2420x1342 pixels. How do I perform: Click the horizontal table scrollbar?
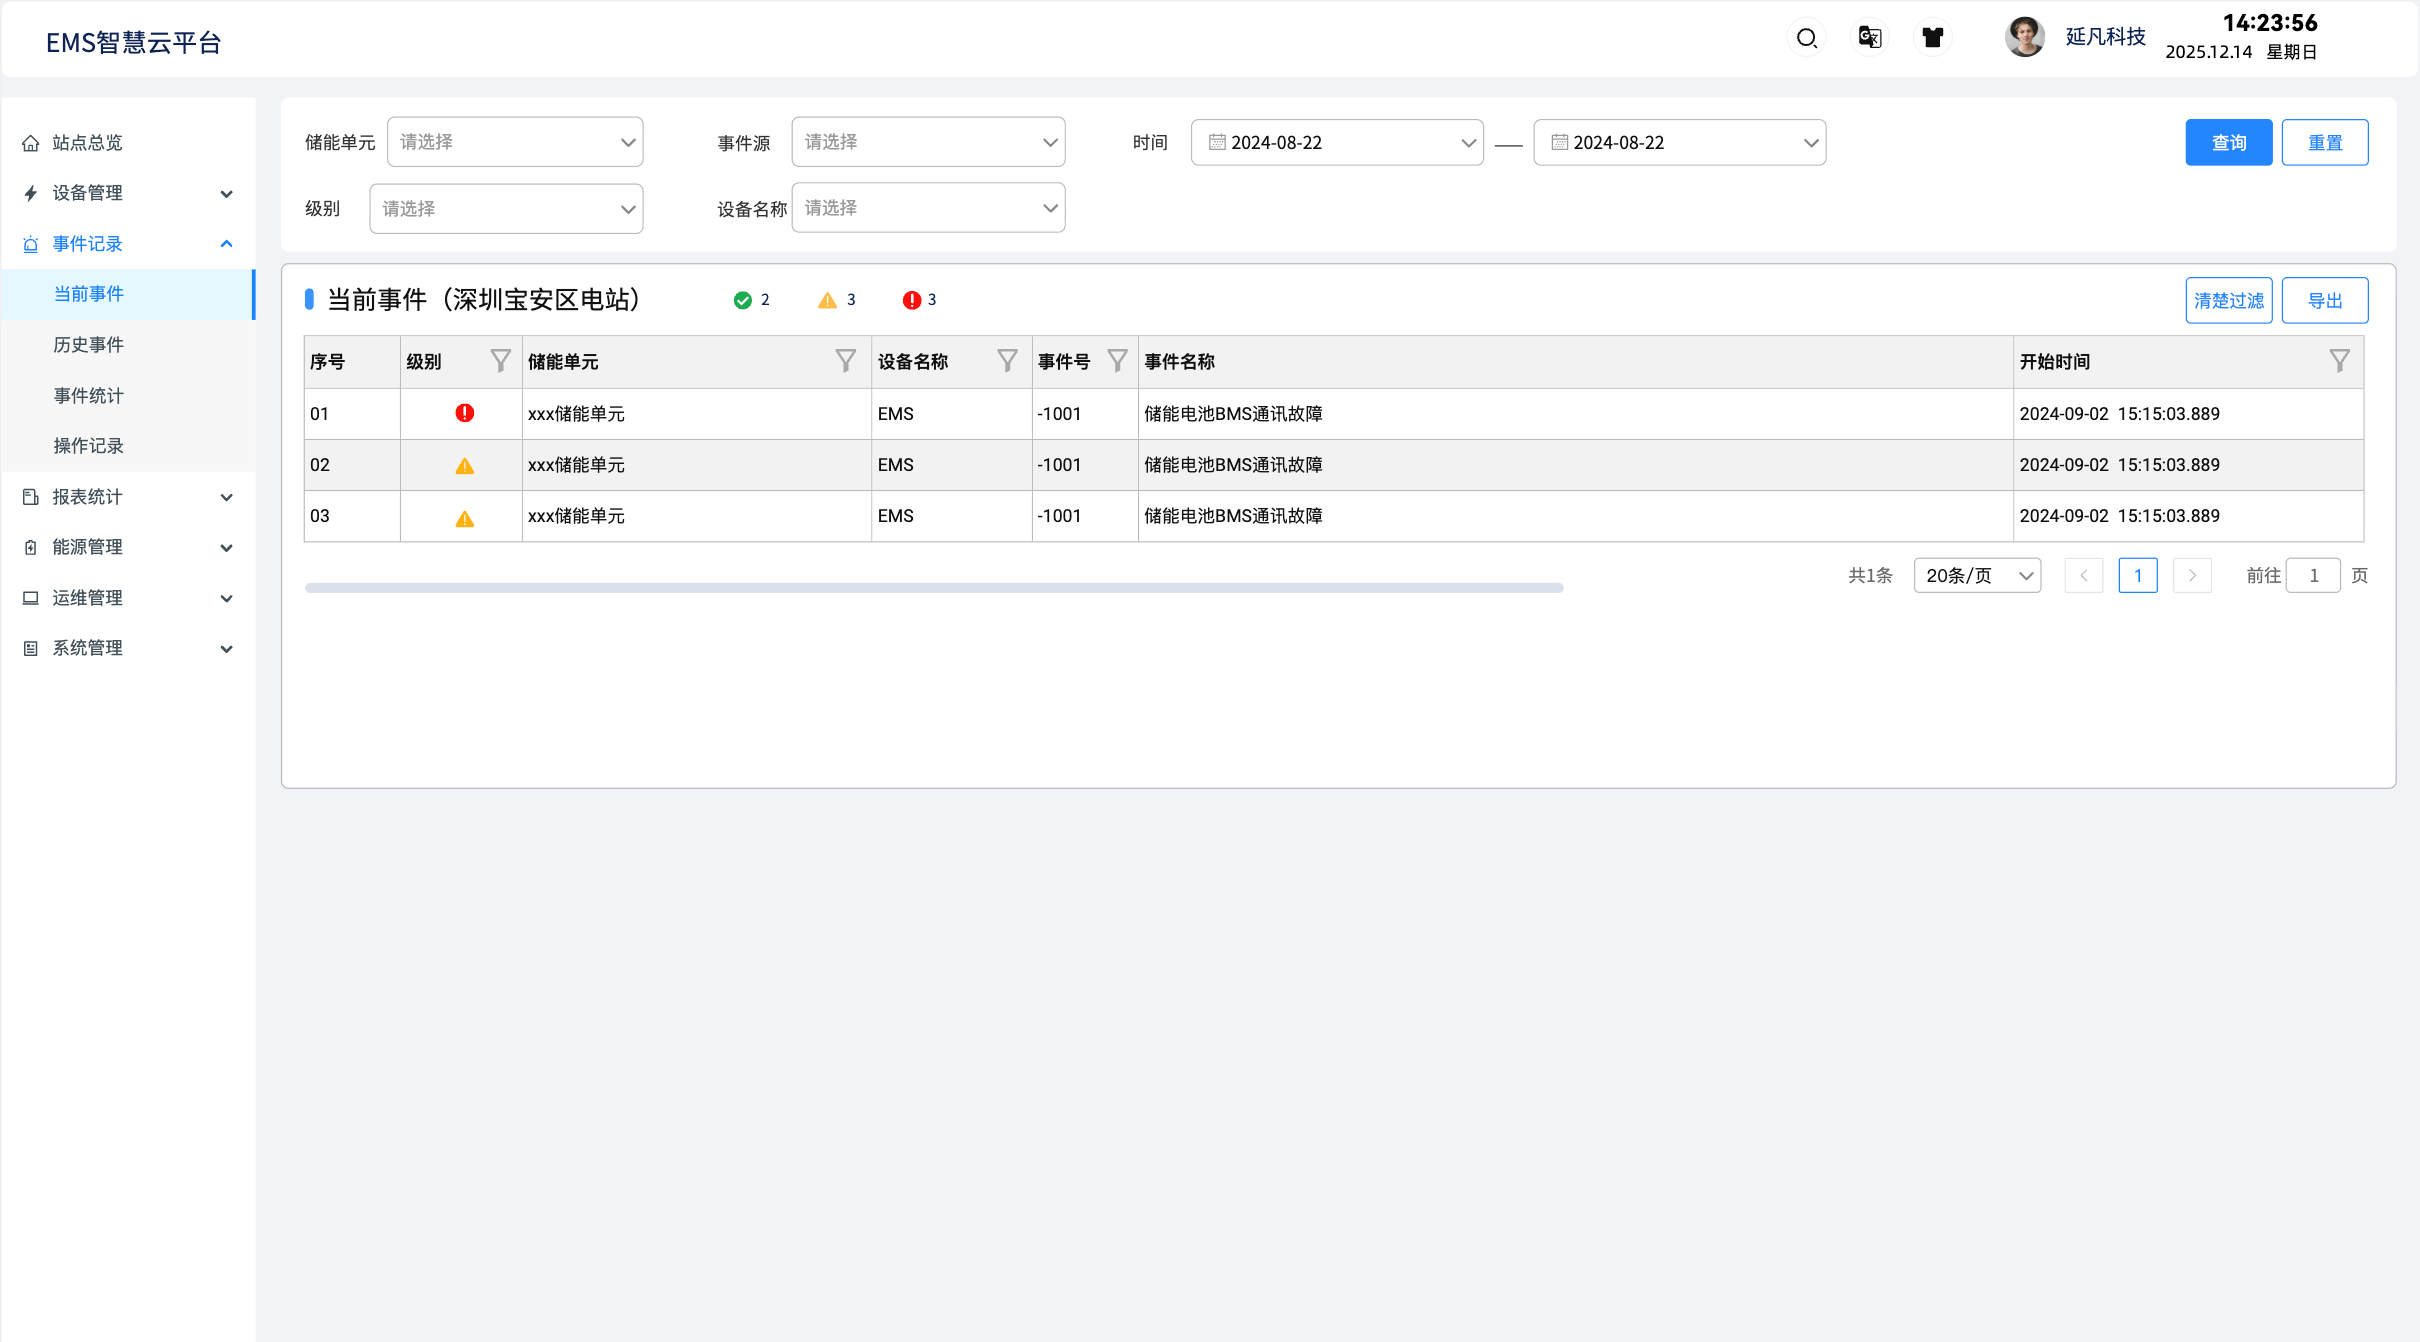pos(933,588)
